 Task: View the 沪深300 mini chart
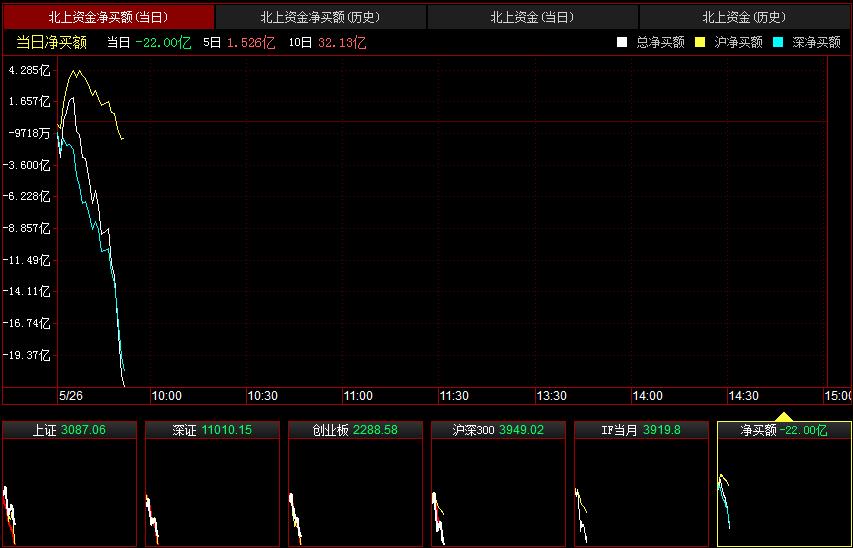click(498, 484)
